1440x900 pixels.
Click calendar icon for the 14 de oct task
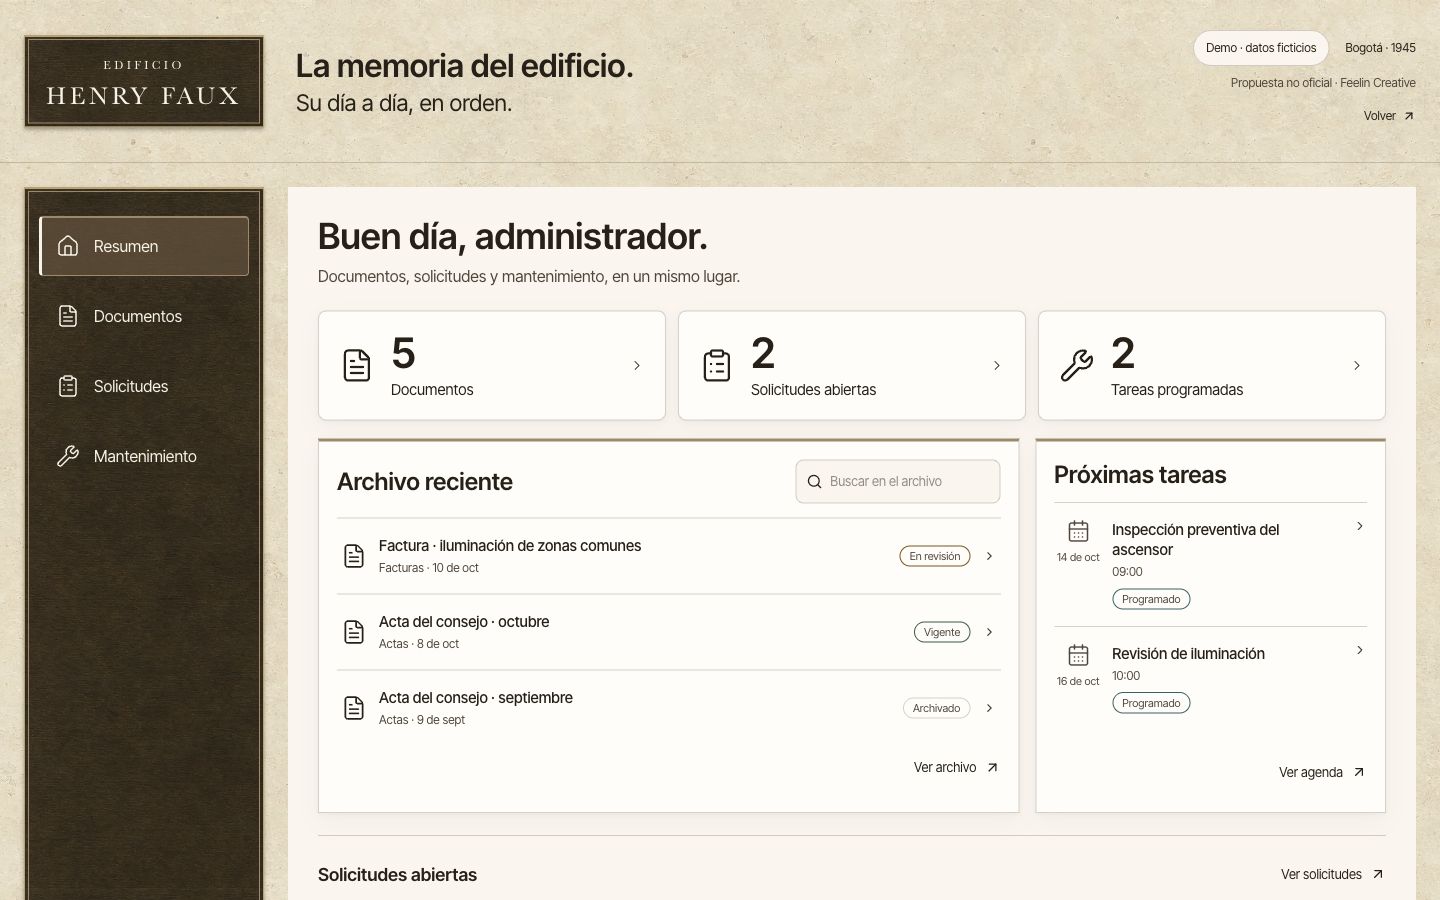(x=1078, y=531)
